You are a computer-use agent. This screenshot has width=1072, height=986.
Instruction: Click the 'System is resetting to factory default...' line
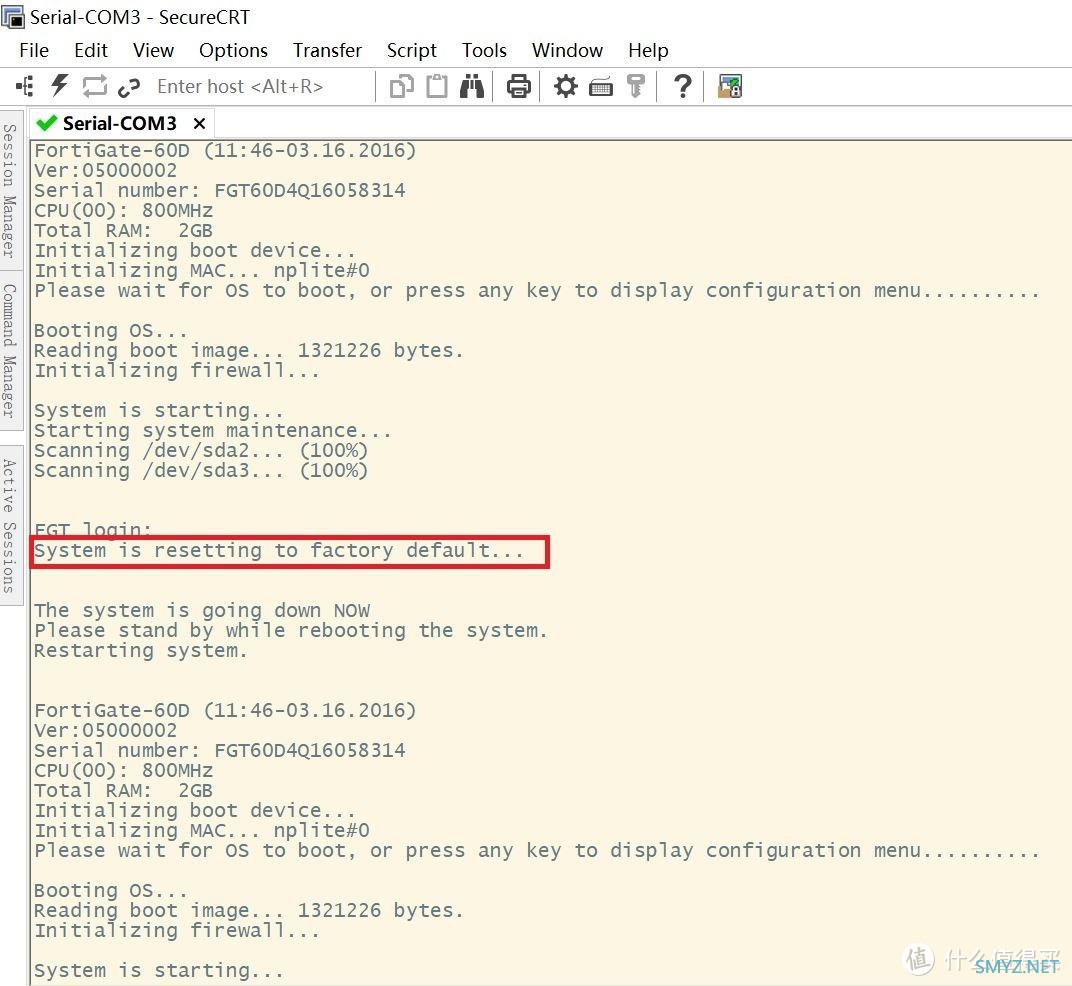(279, 550)
